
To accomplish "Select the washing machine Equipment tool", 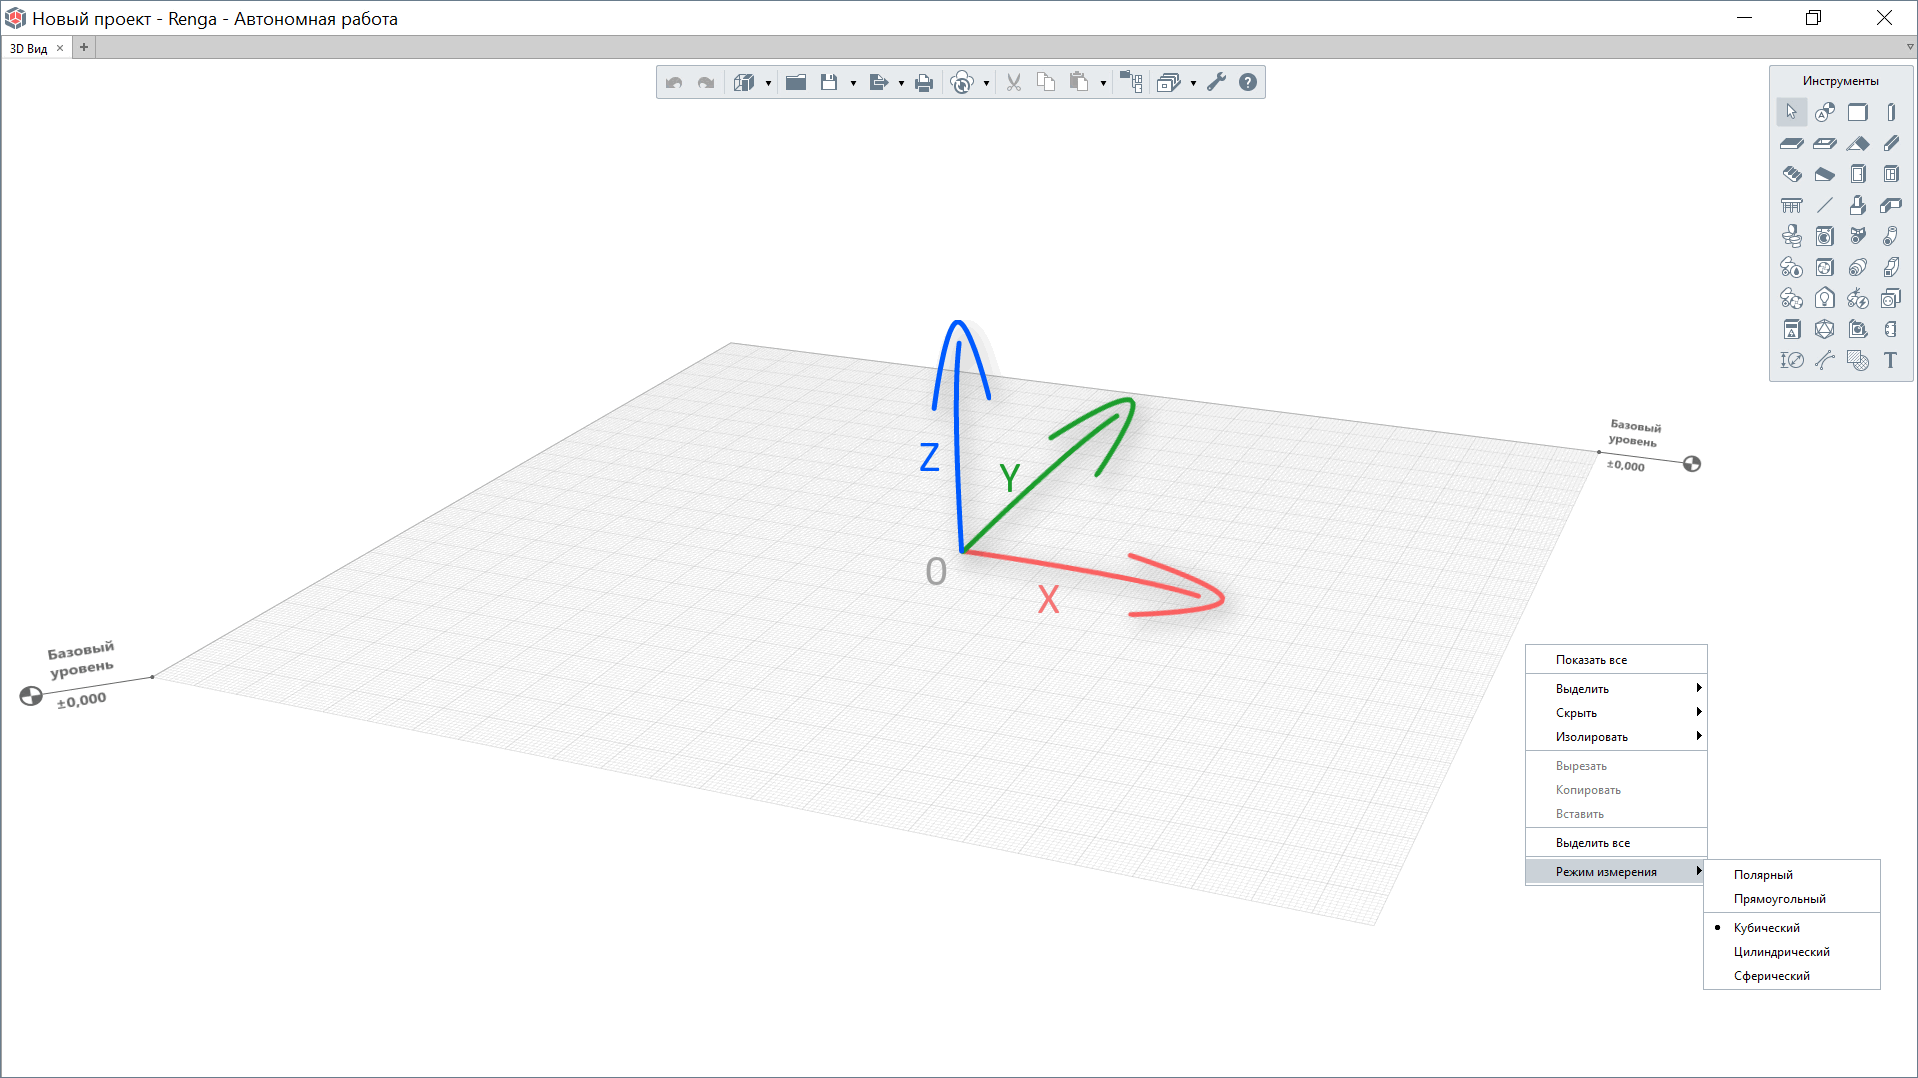I will coord(1825,236).
